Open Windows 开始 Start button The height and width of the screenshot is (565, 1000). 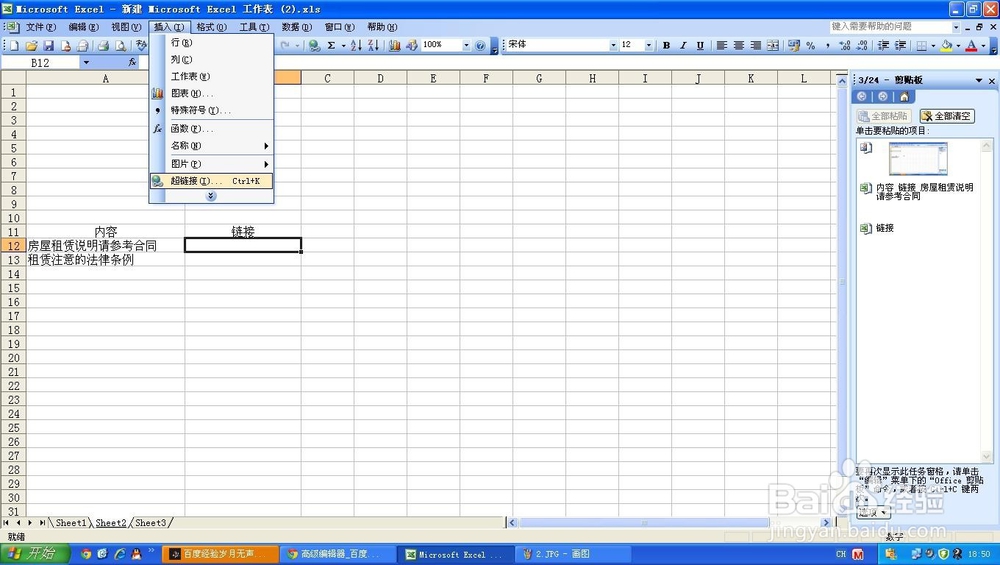pos(34,554)
